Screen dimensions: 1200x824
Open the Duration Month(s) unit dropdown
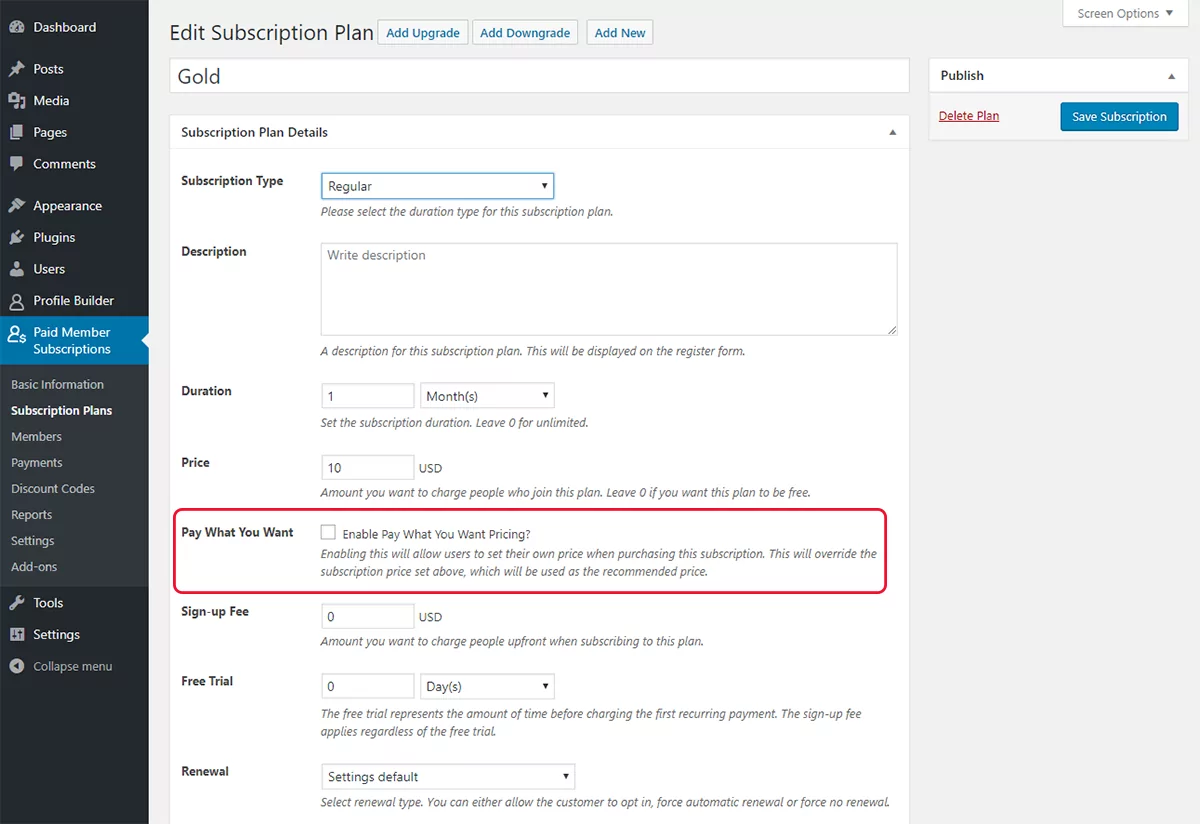pyautogui.click(x=487, y=396)
